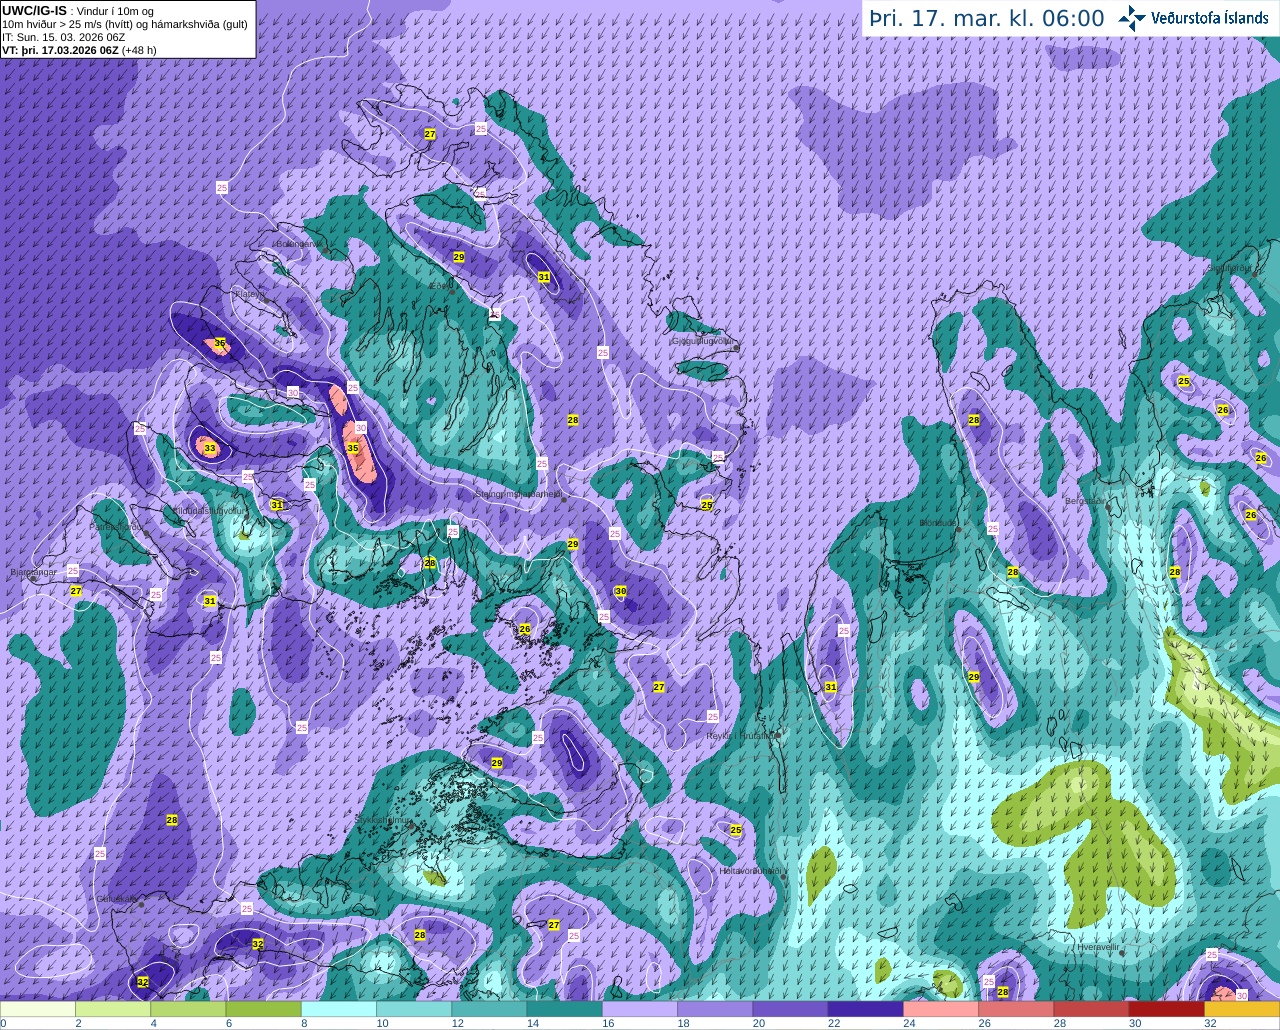Image resolution: width=1280 pixels, height=1030 pixels.
Task: Pick the light green 2–4 legend swatch
Action: pyautogui.click(x=113, y=1009)
